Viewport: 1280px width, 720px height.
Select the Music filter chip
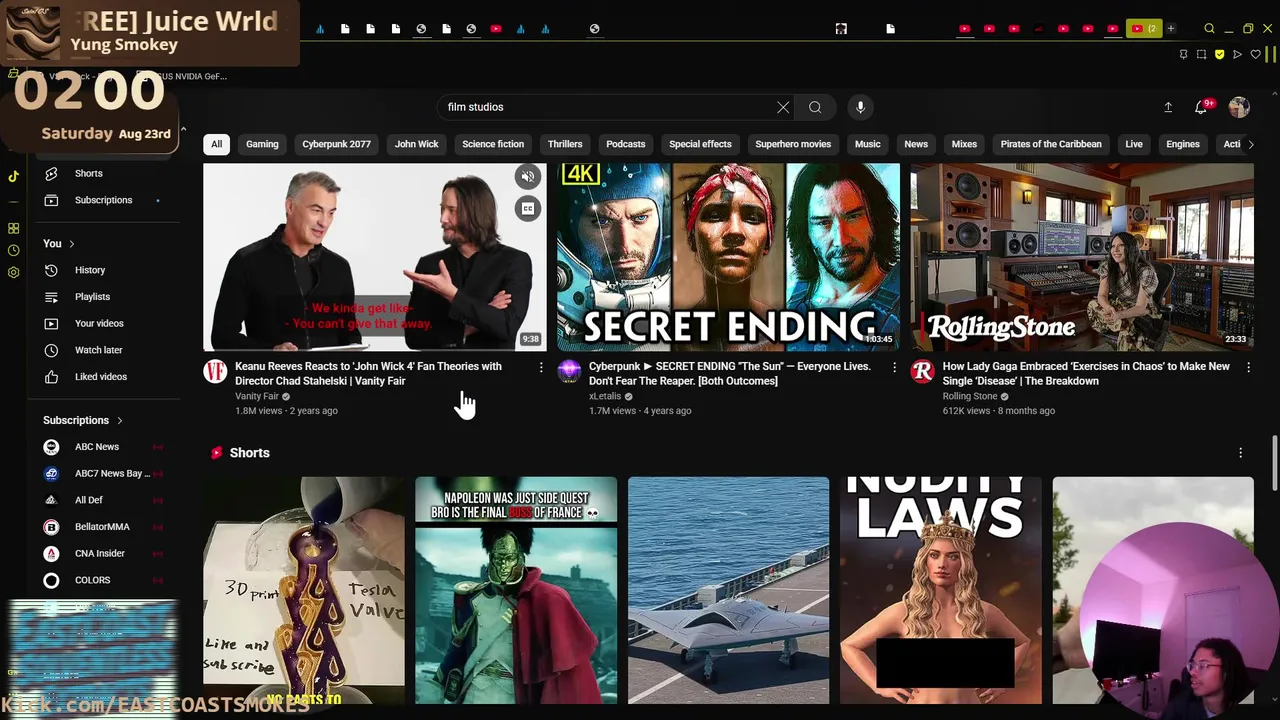pos(868,144)
